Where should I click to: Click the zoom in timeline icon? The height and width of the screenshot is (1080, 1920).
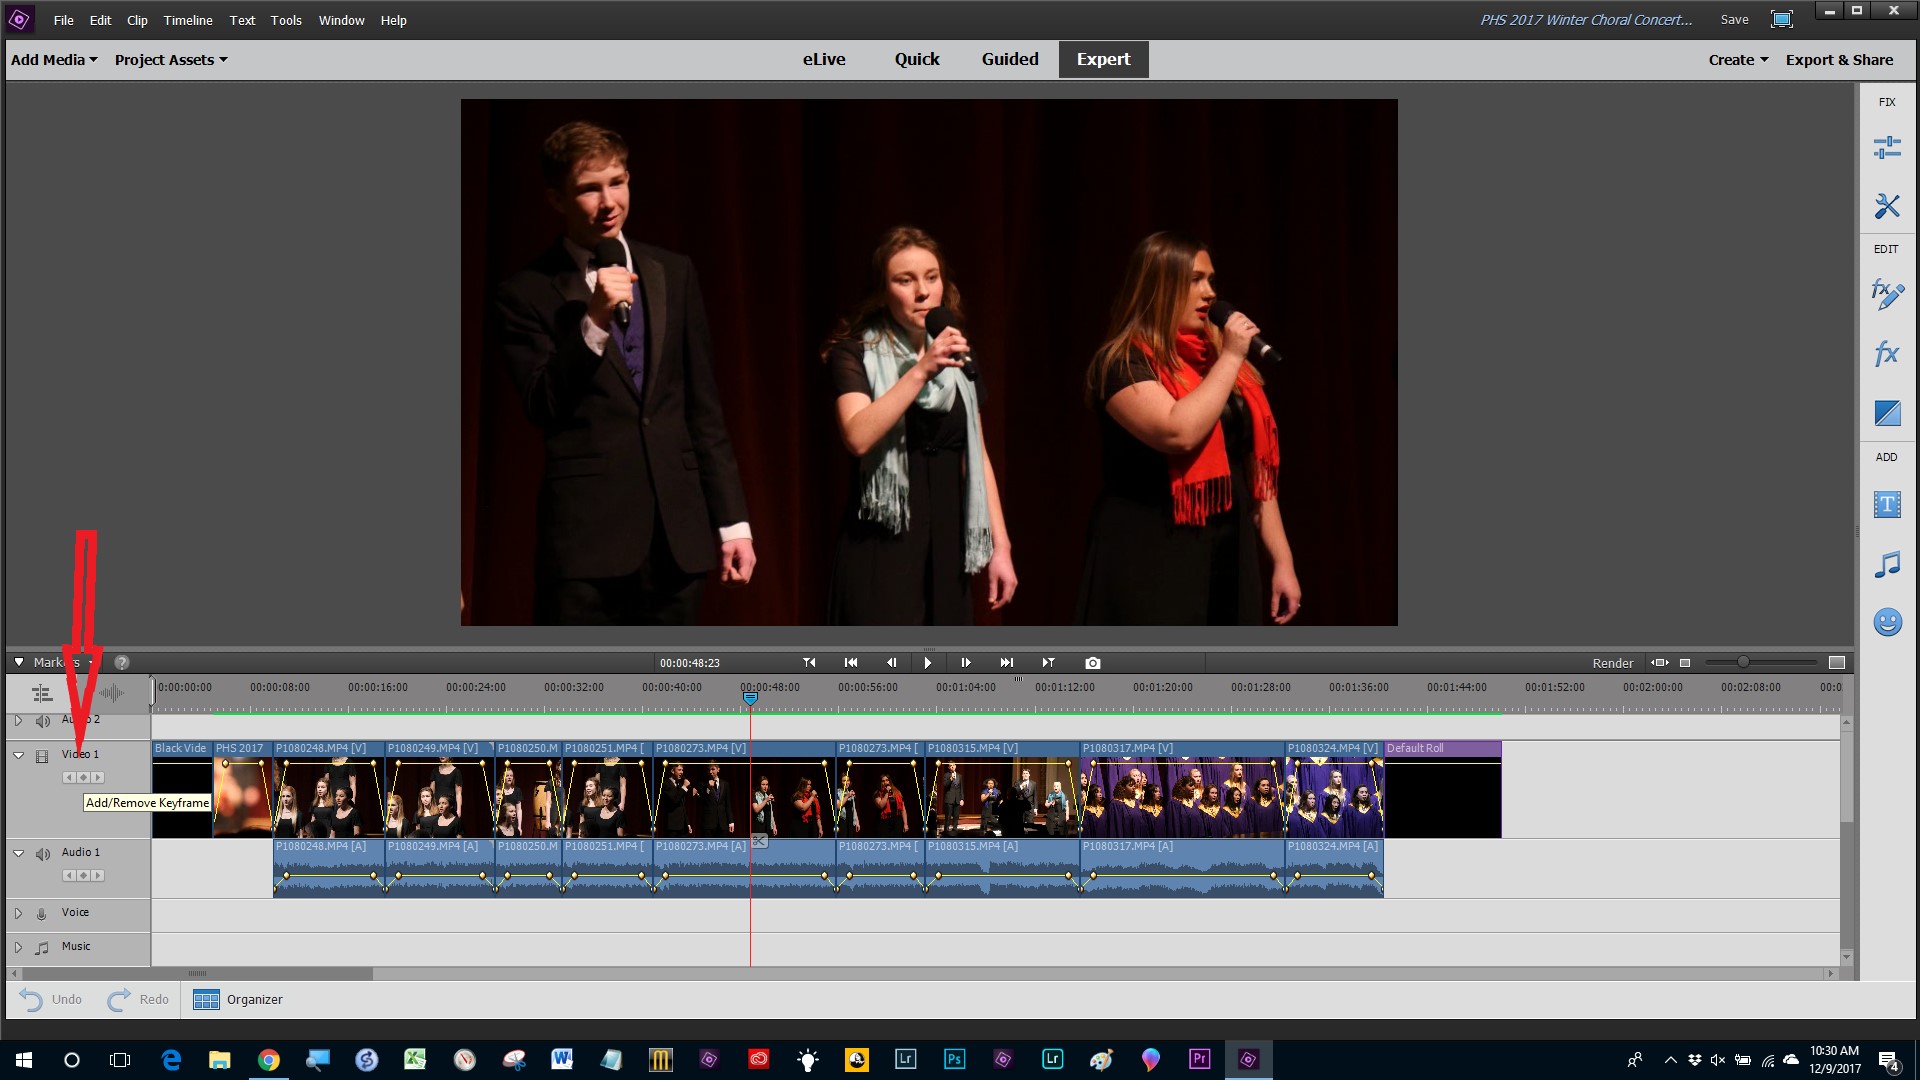[1837, 663]
